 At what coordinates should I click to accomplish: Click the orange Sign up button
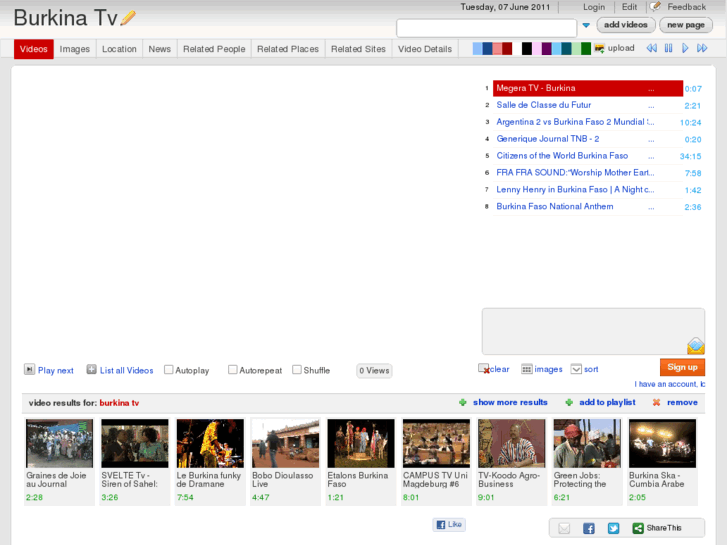[682, 367]
